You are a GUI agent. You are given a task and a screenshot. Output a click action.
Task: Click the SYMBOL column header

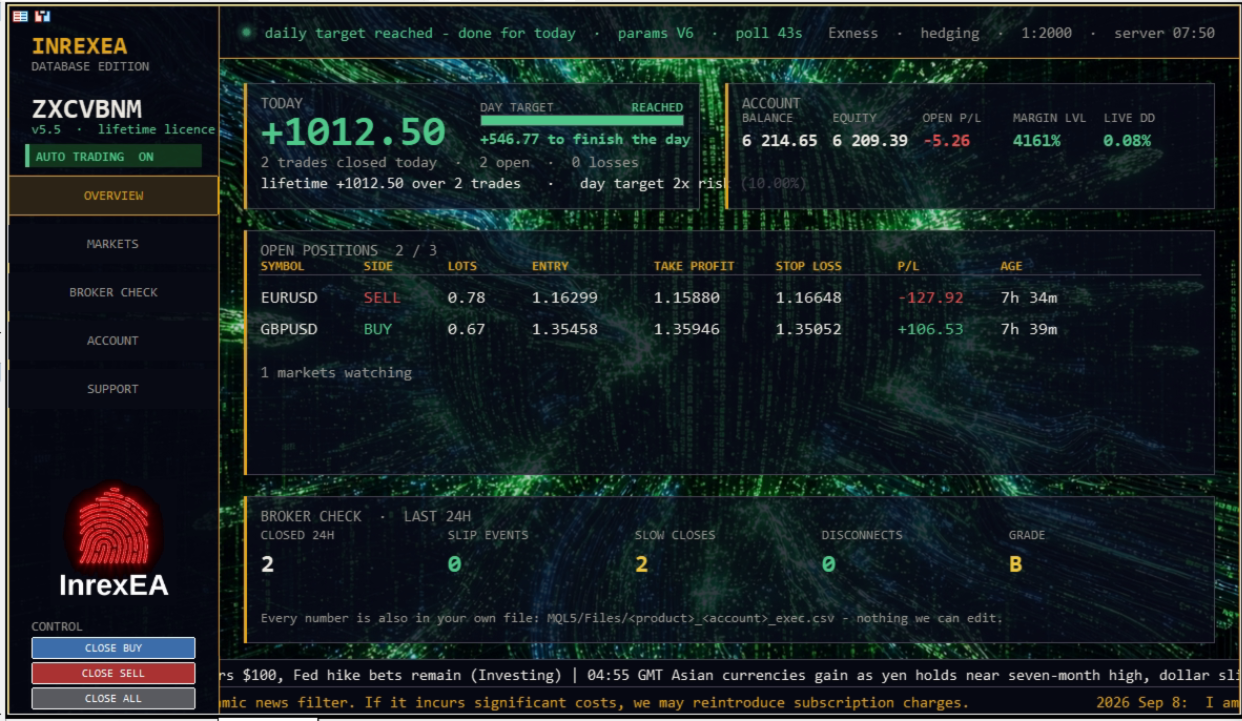click(x=282, y=266)
